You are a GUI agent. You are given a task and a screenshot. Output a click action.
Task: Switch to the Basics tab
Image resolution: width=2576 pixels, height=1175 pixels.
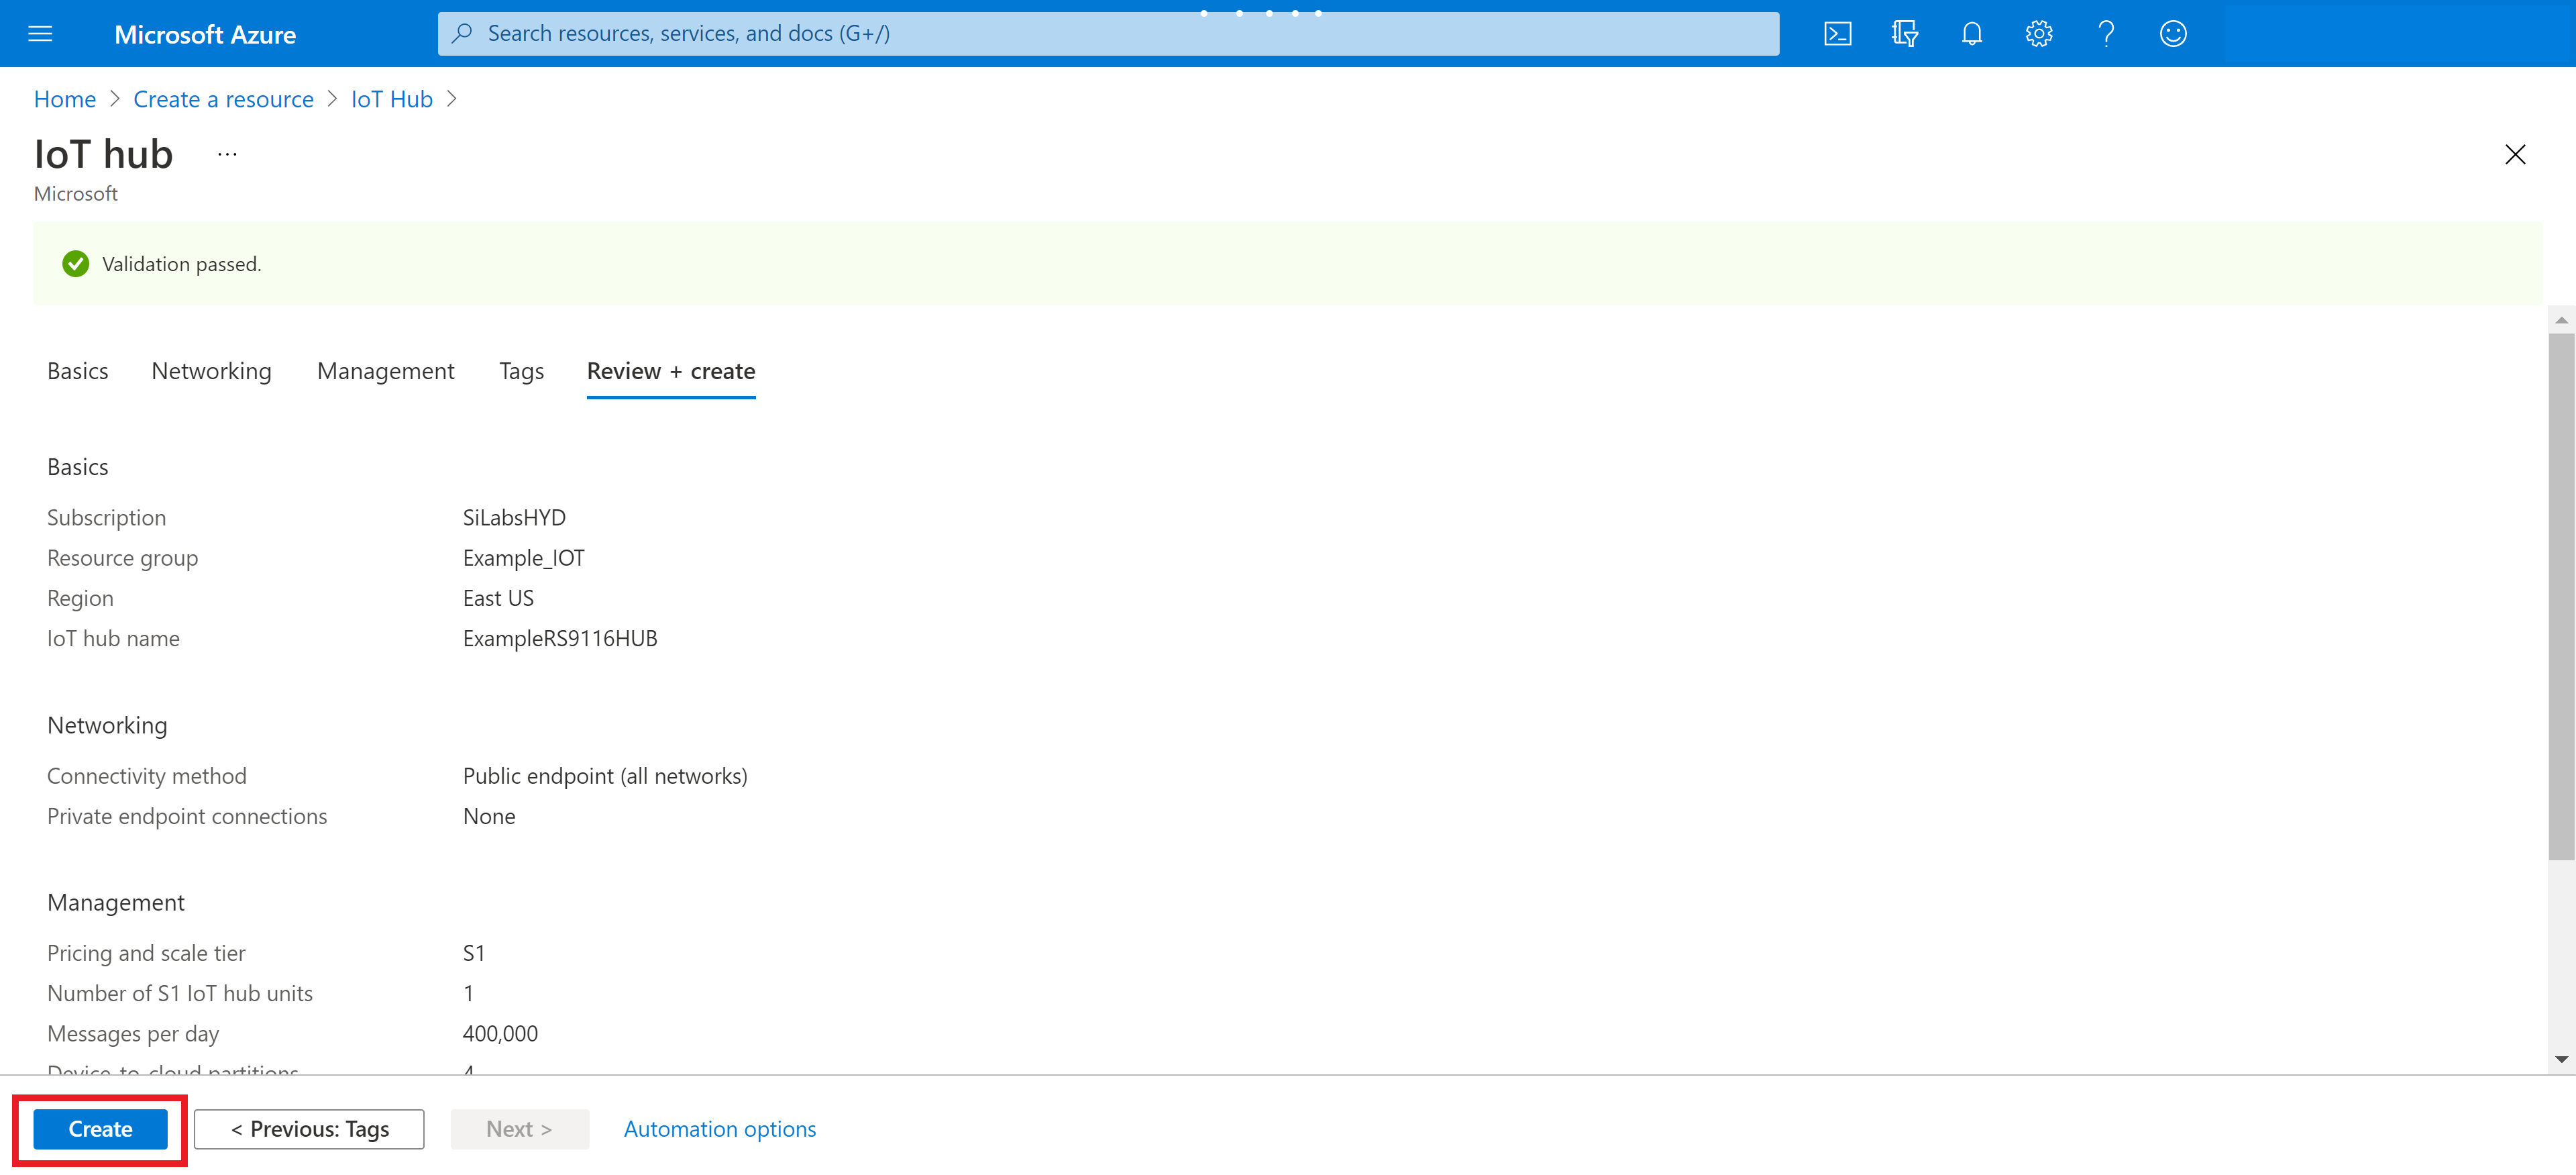point(77,371)
